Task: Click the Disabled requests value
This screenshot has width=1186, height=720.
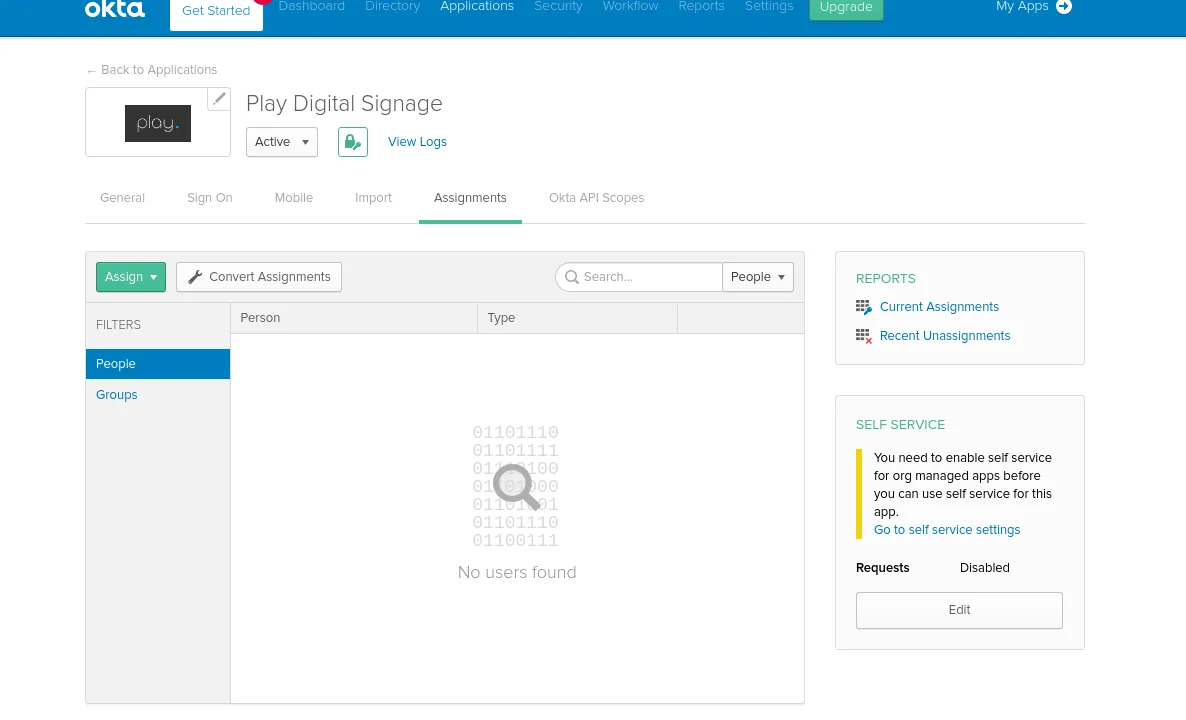Action: tap(984, 568)
